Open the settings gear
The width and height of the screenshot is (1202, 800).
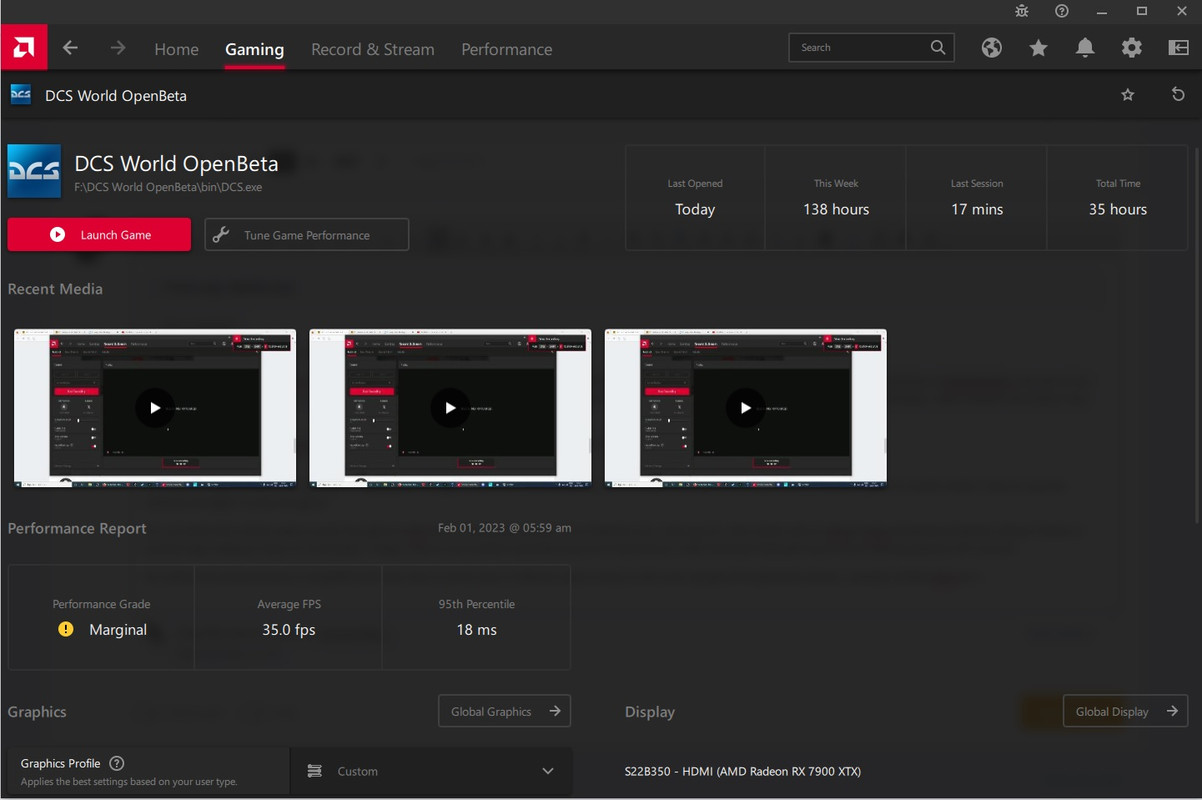(x=1131, y=47)
